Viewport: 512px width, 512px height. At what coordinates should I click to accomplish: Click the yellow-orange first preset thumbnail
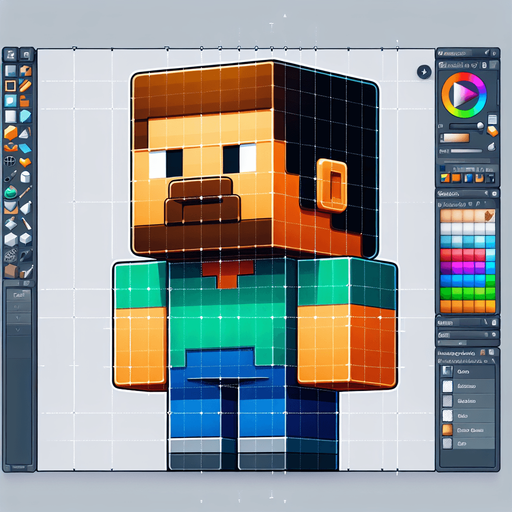coord(445,178)
